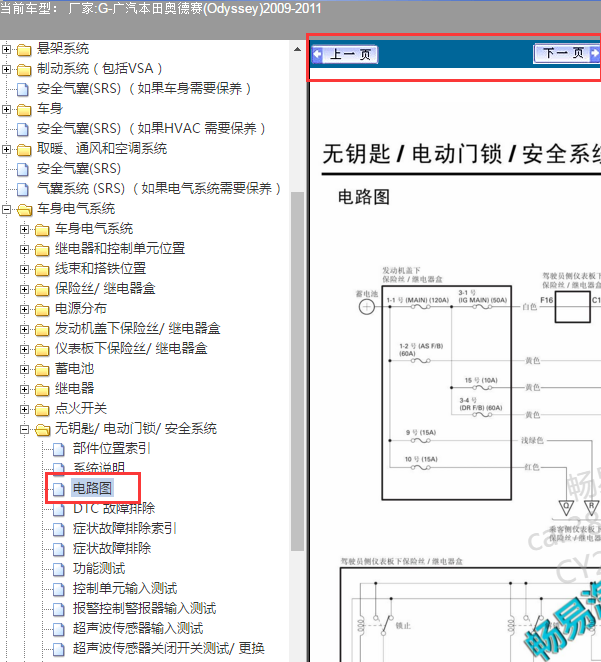Open the 报警控制警报器输入测试 page
Image resolution: width=601 pixels, height=662 pixels.
point(144,608)
